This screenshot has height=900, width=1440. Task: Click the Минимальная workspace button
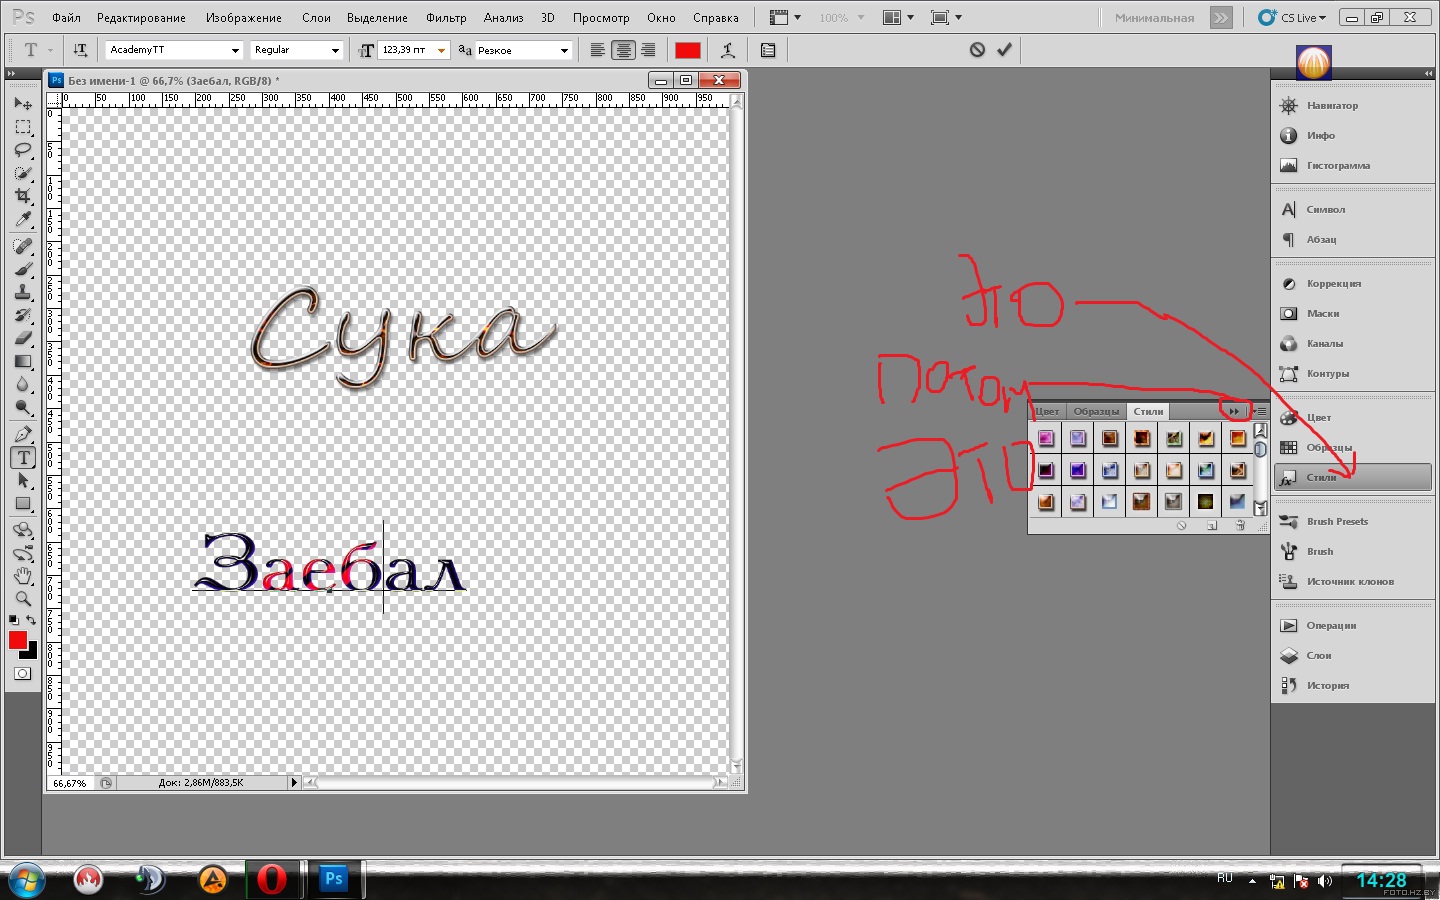coord(1154,18)
